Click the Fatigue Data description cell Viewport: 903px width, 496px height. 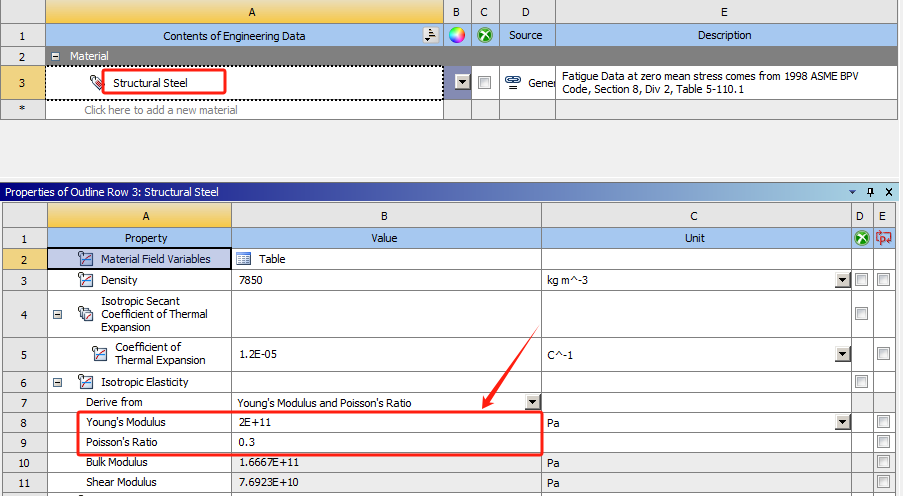(x=726, y=83)
